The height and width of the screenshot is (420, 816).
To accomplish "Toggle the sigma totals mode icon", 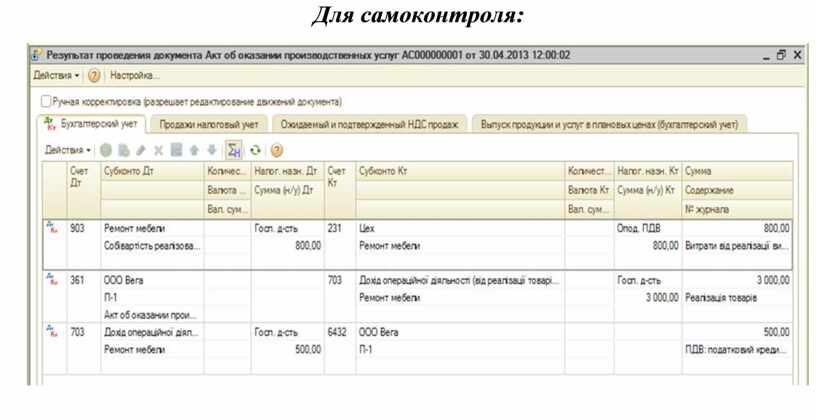I will (x=234, y=150).
